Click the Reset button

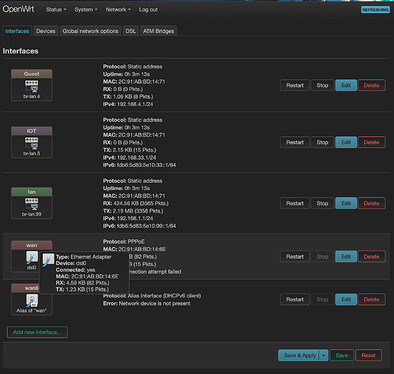368,355
